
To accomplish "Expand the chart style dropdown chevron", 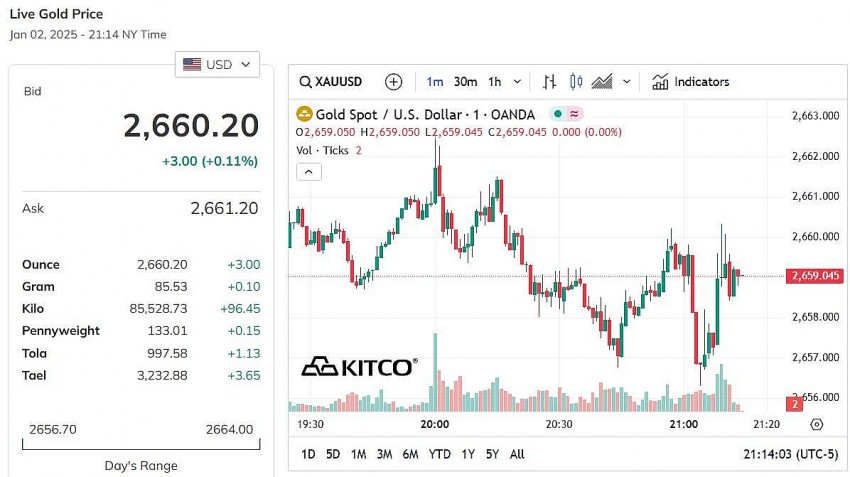I will click(627, 82).
